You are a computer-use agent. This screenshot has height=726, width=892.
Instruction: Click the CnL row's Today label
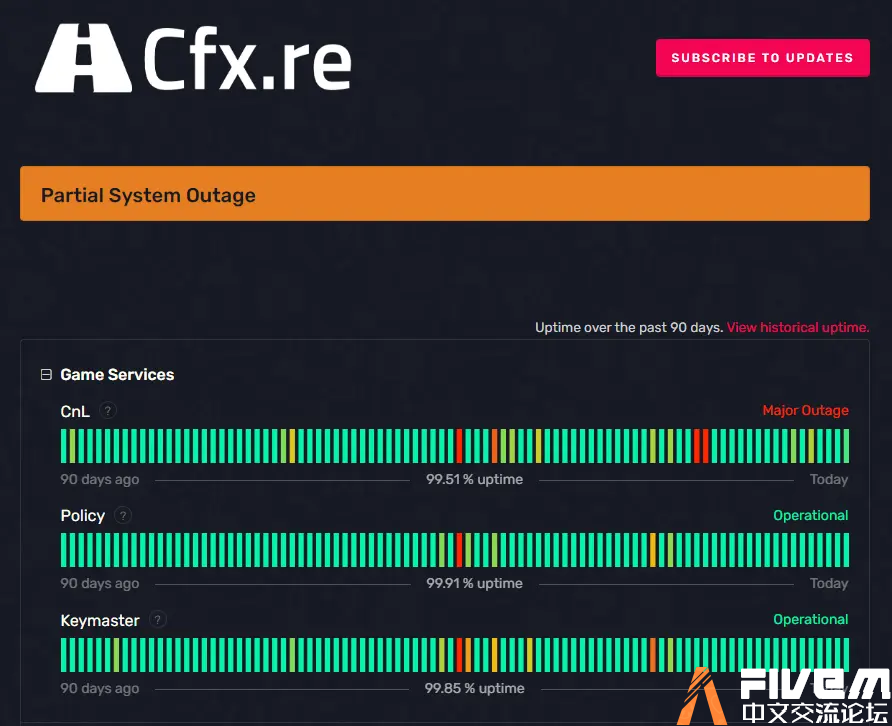click(829, 480)
